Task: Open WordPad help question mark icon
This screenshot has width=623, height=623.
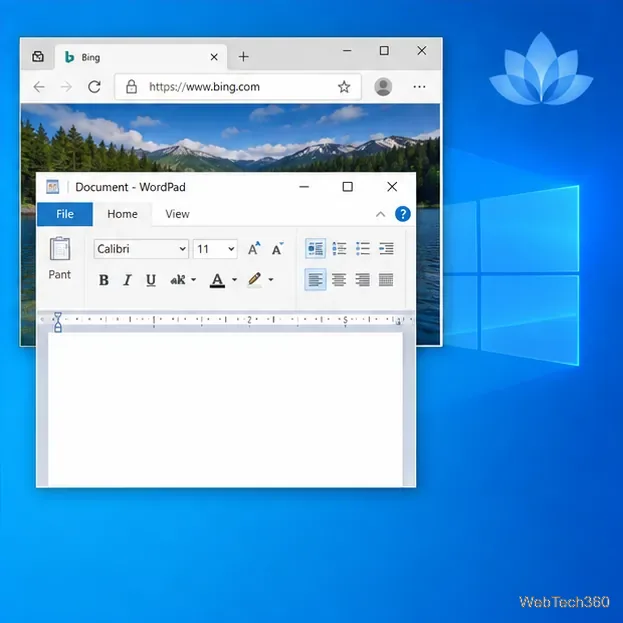Action: tap(402, 214)
